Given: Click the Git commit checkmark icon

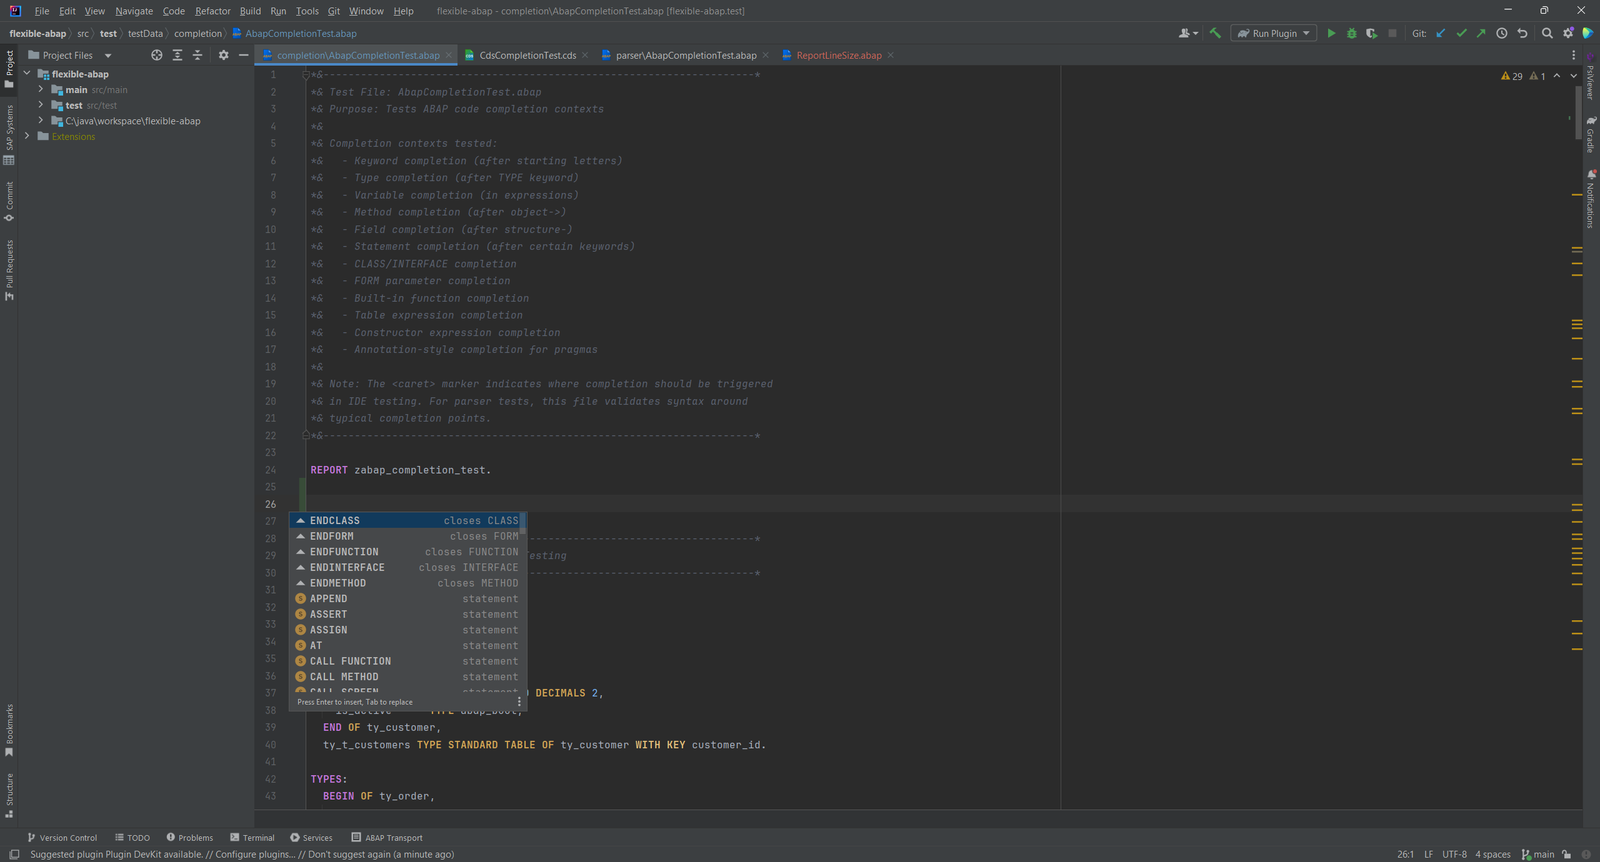Looking at the screenshot, I should [x=1461, y=33].
